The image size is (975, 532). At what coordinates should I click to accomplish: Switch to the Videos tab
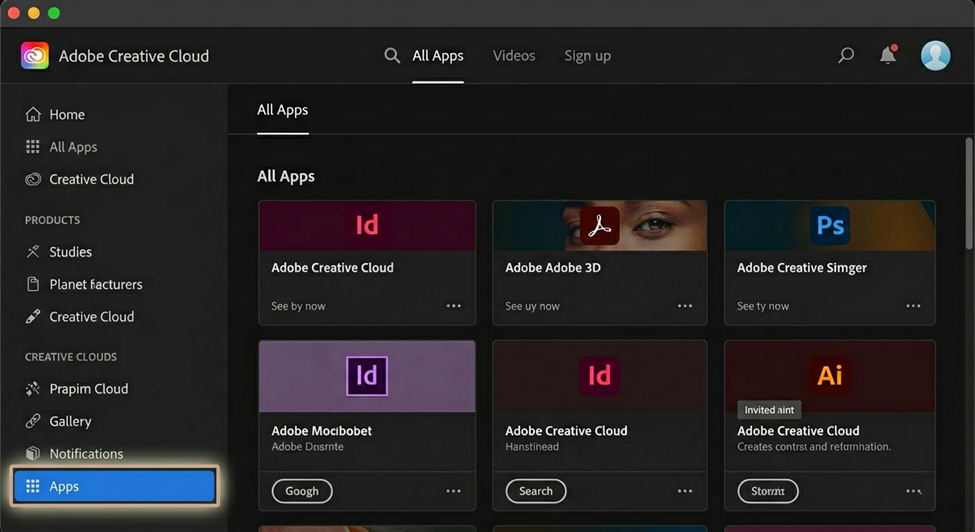click(514, 55)
